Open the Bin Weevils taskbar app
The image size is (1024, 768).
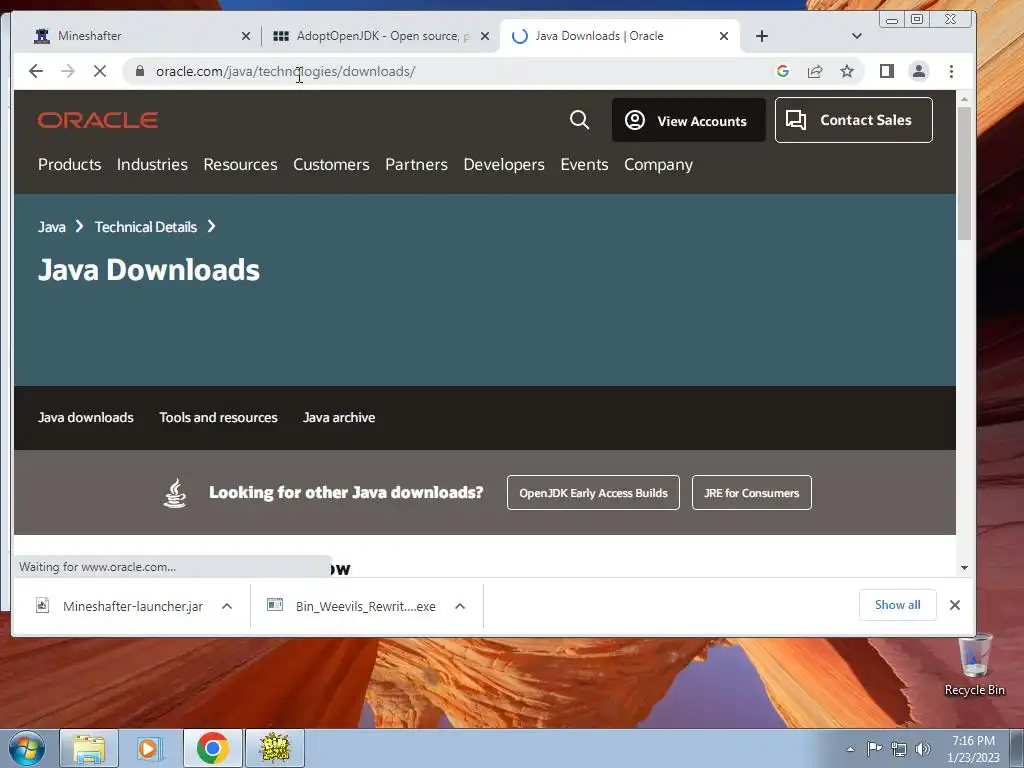pyautogui.click(x=275, y=748)
